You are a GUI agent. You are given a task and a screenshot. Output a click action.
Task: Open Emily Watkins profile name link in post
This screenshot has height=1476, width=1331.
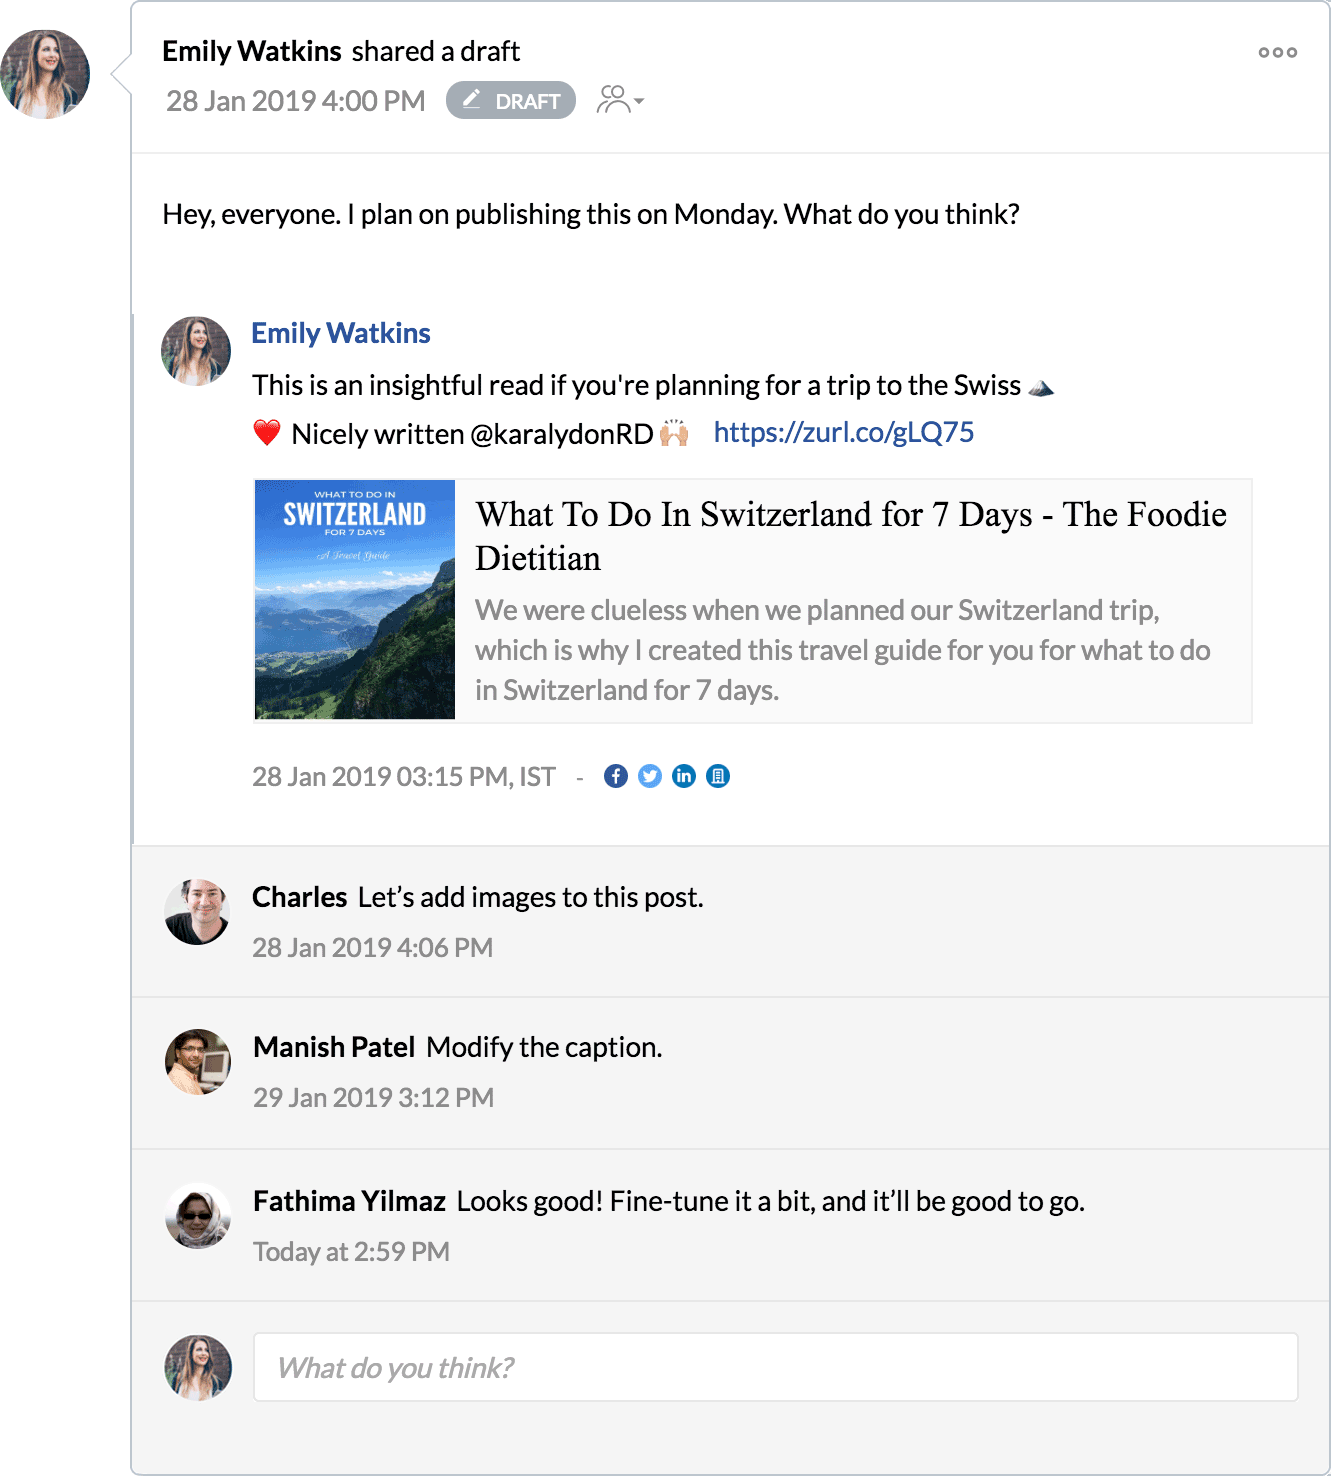pyautogui.click(x=340, y=333)
